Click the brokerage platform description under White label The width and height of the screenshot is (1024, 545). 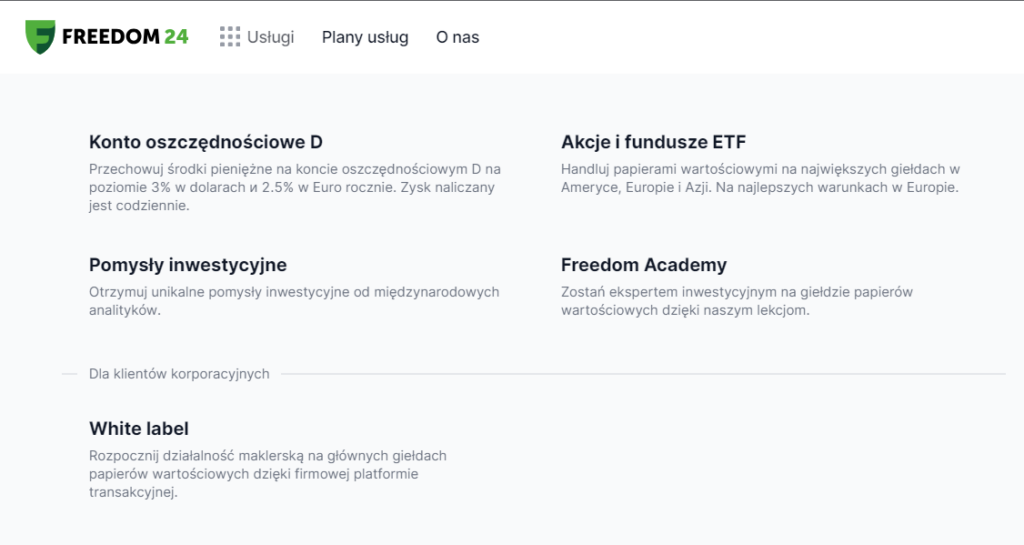click(267, 474)
